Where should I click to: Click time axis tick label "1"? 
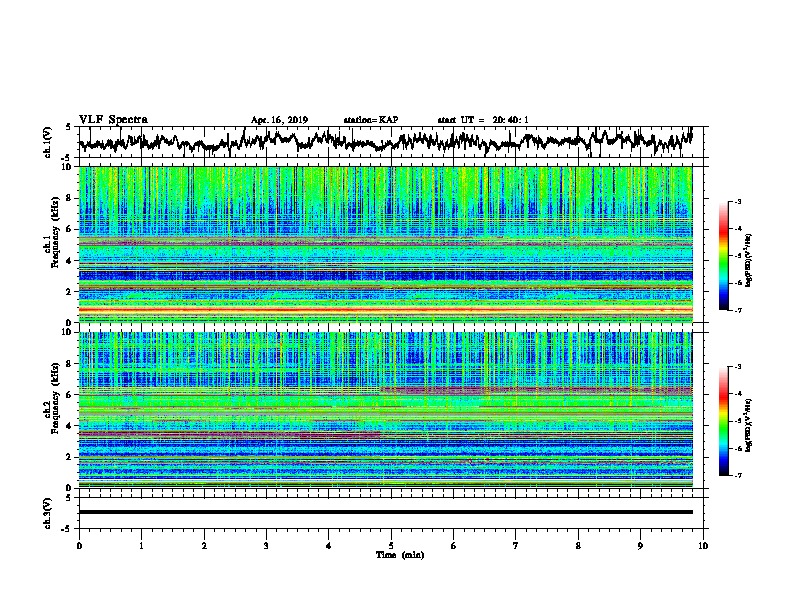(x=141, y=546)
